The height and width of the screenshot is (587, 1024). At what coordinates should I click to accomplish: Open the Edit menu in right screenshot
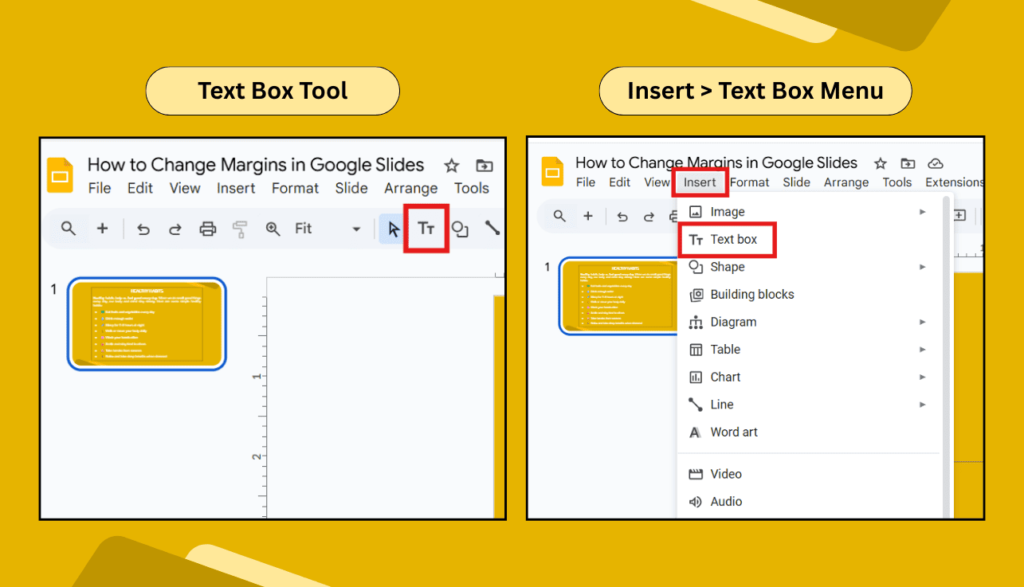(x=619, y=182)
